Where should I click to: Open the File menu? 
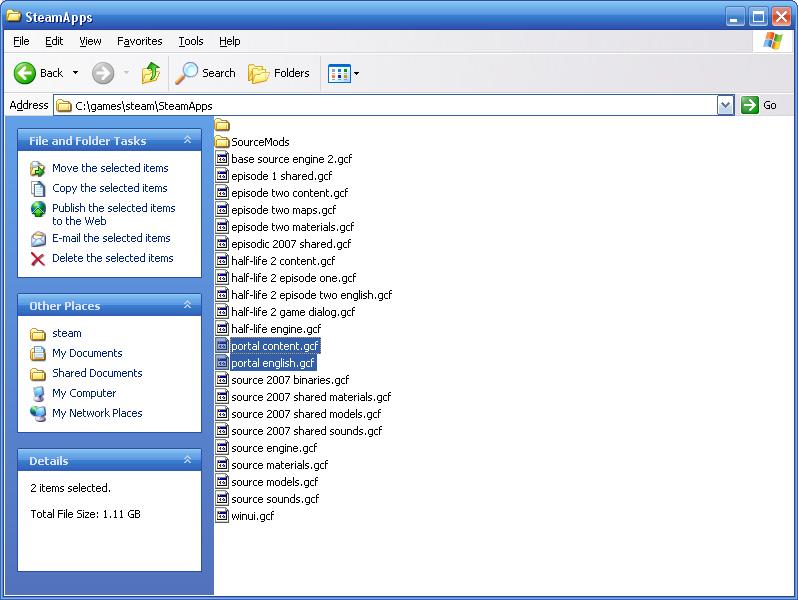tap(21, 41)
